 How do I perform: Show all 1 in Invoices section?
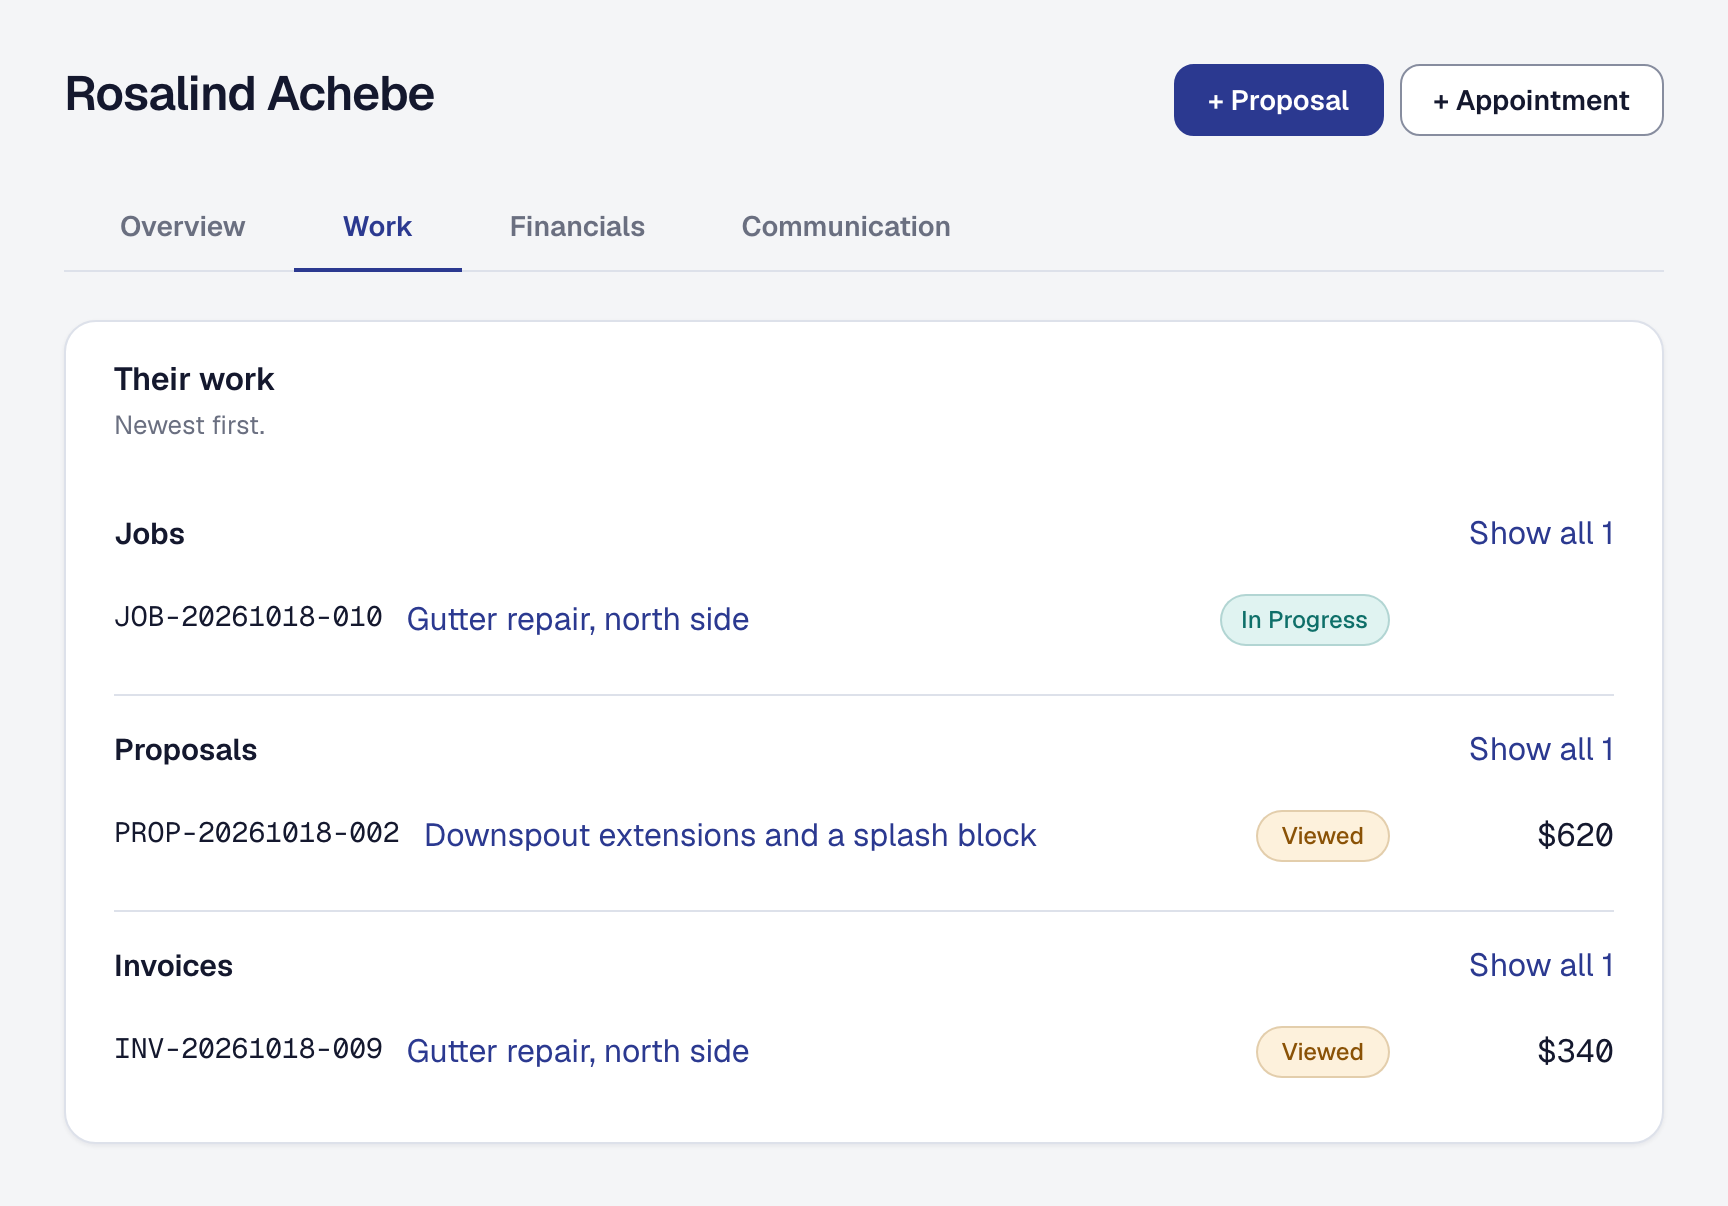[x=1541, y=966]
